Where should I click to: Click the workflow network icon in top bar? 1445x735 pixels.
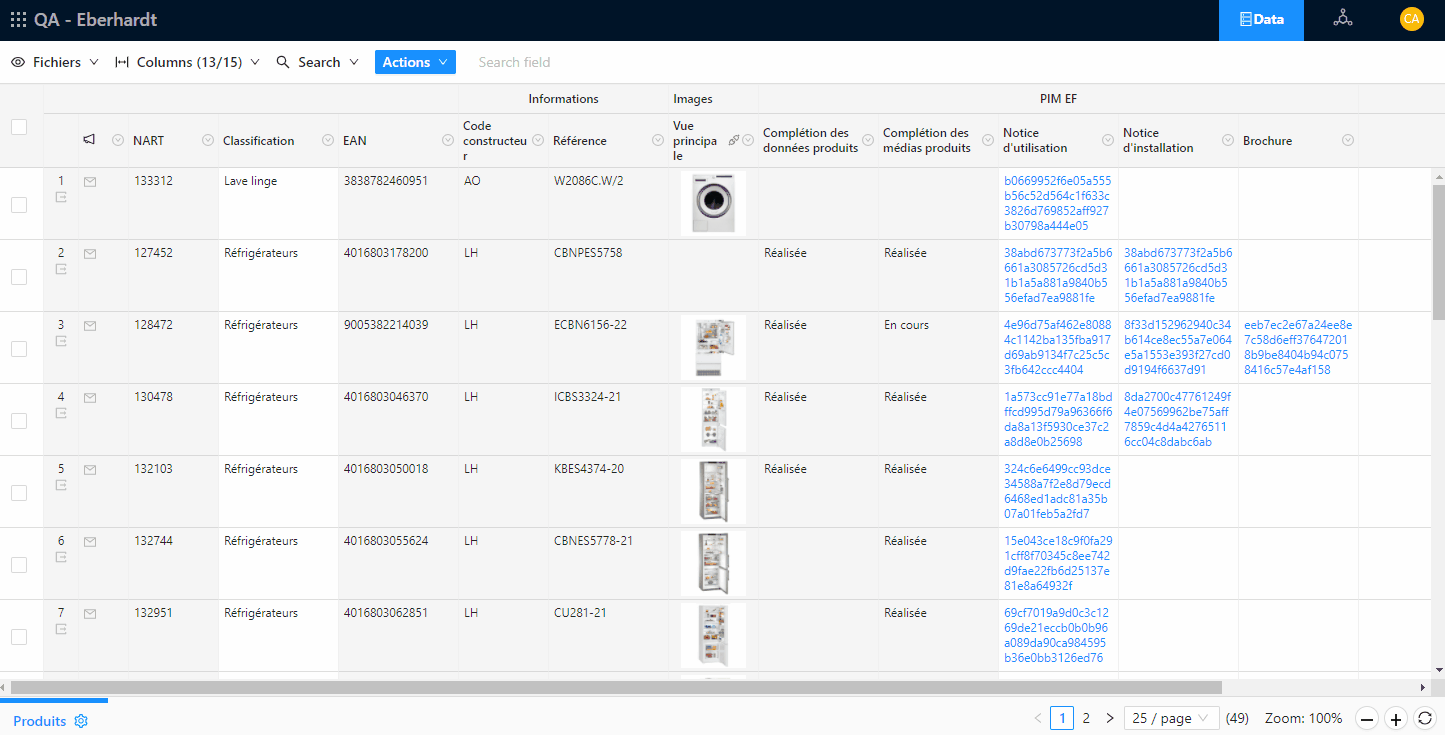(1342, 18)
